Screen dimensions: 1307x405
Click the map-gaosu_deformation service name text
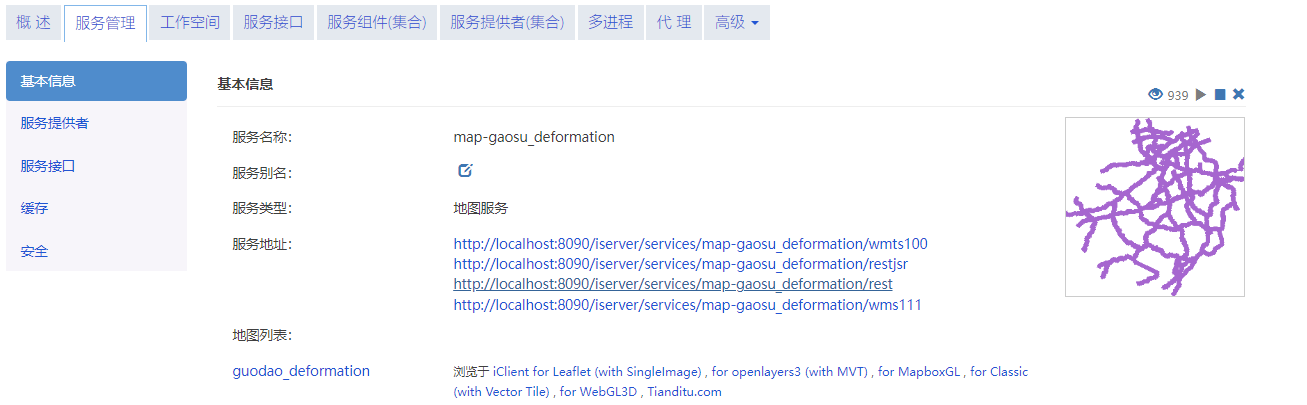pos(534,137)
